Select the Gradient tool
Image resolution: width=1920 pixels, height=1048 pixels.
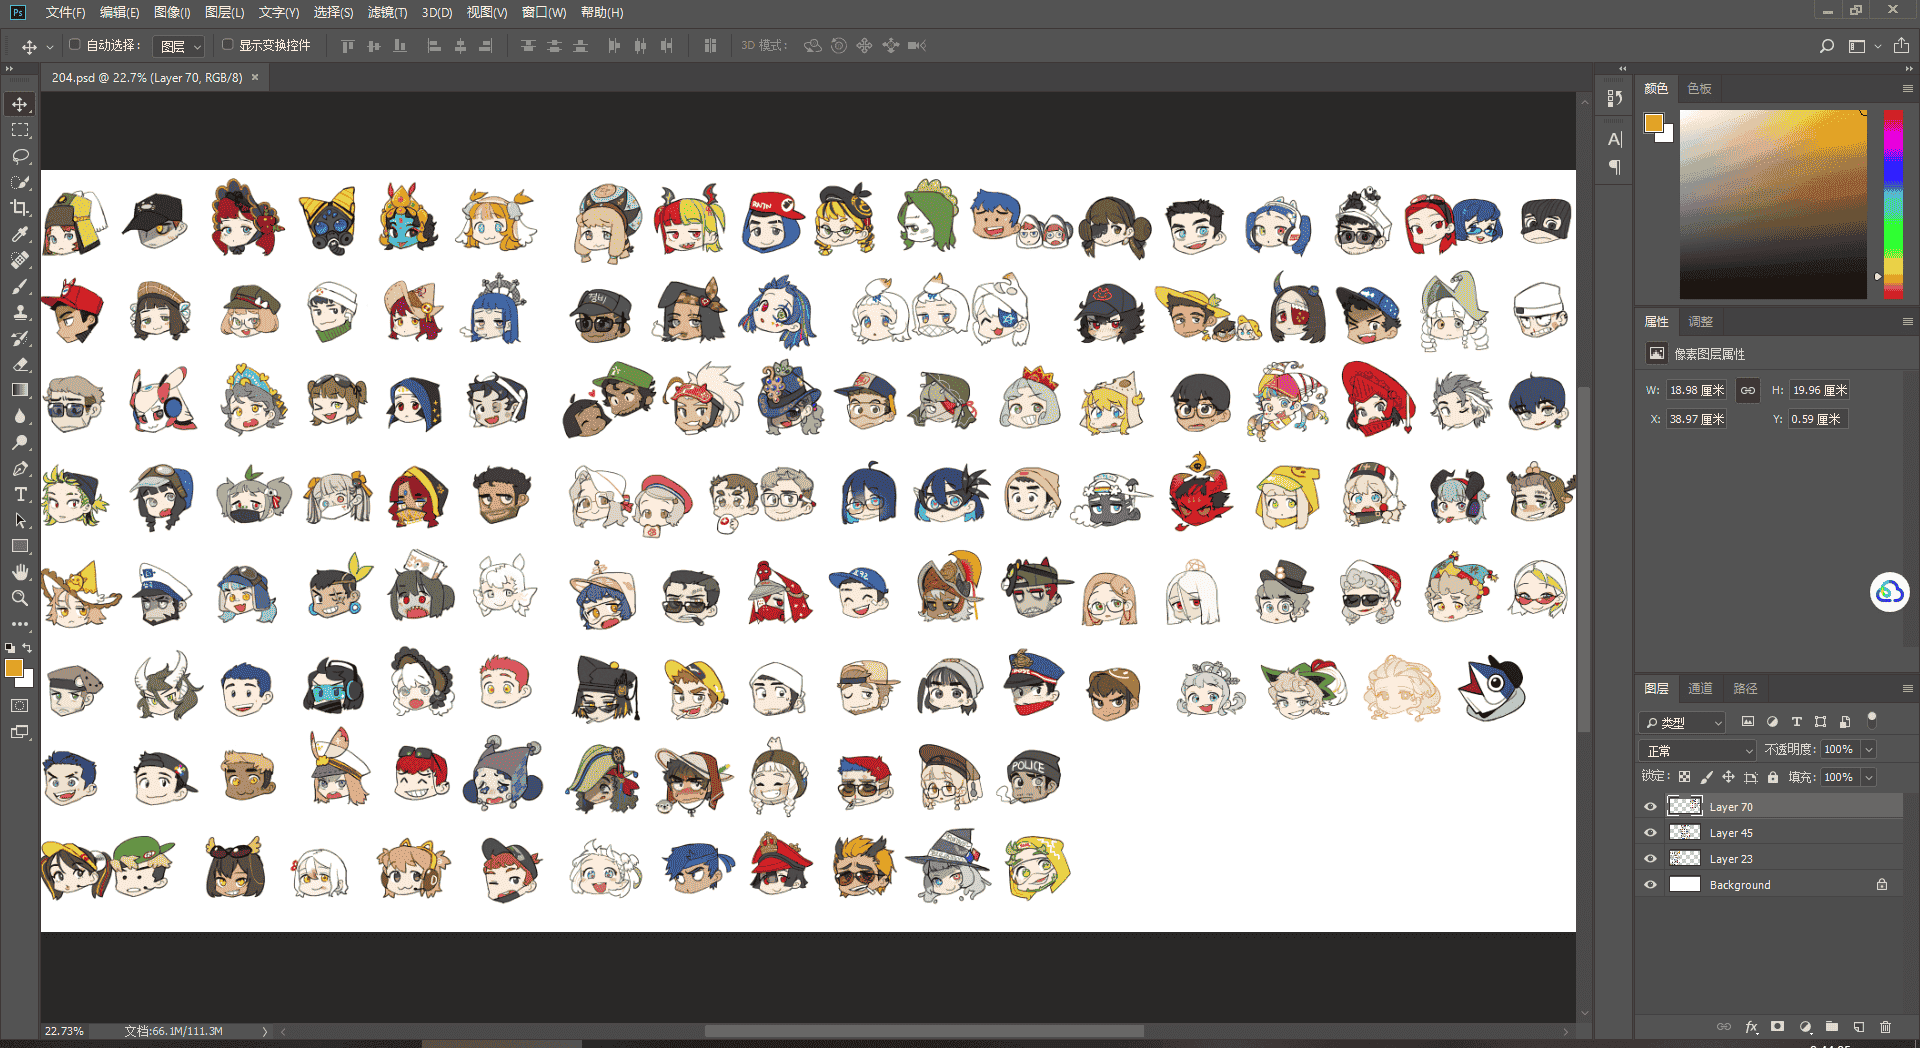click(x=20, y=390)
